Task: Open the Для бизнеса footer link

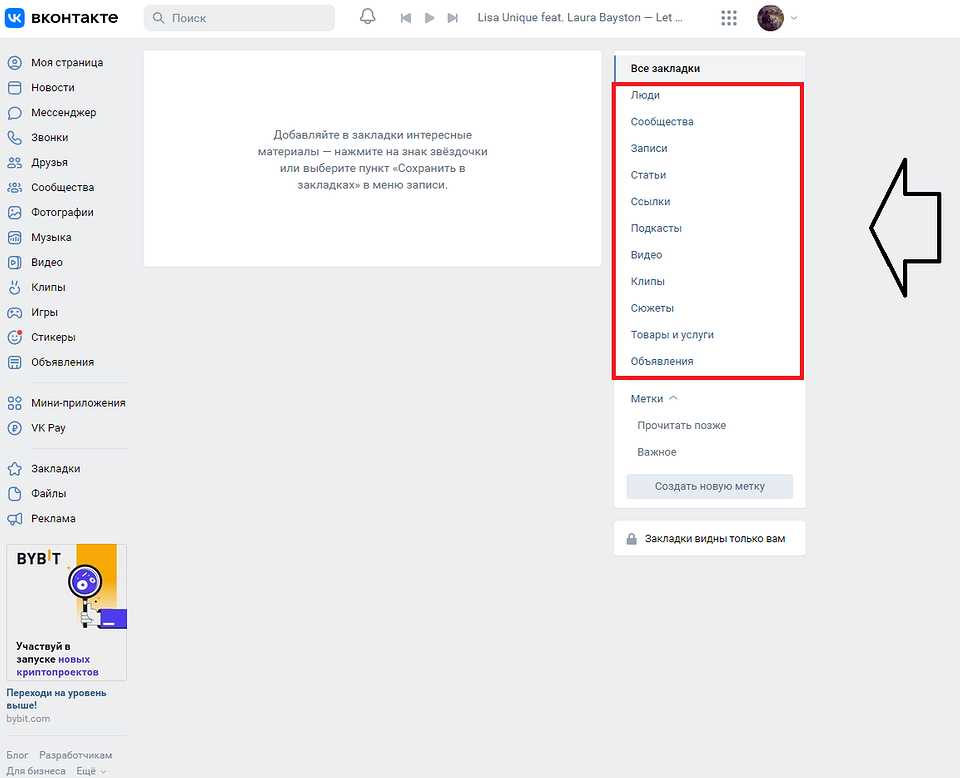Action: pos(36,771)
